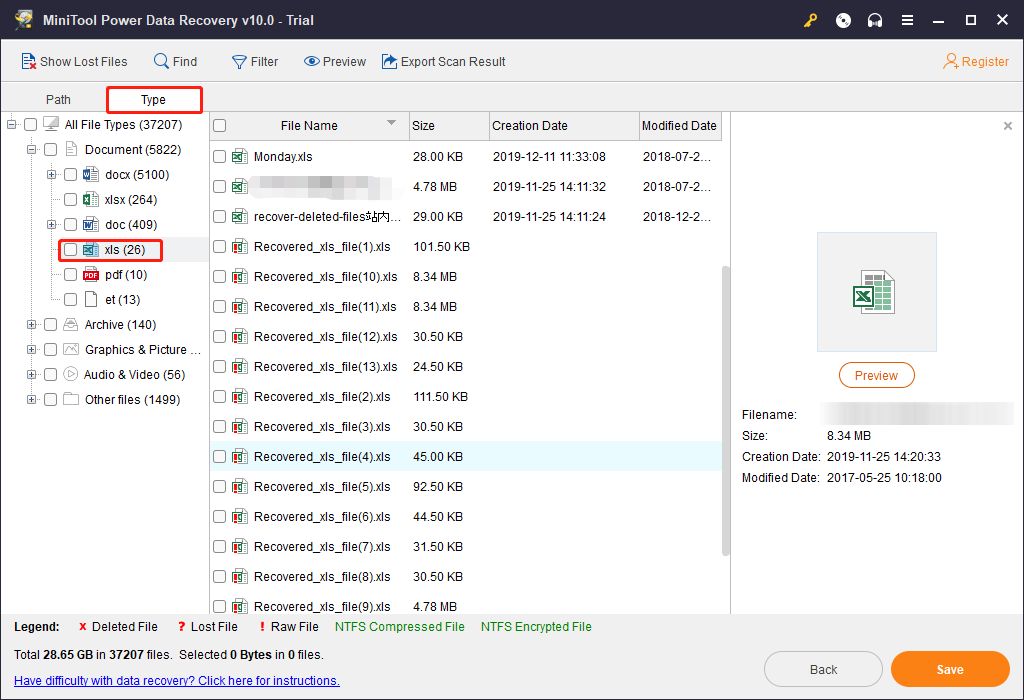Select the xlsx (264) tree item

pos(131,199)
